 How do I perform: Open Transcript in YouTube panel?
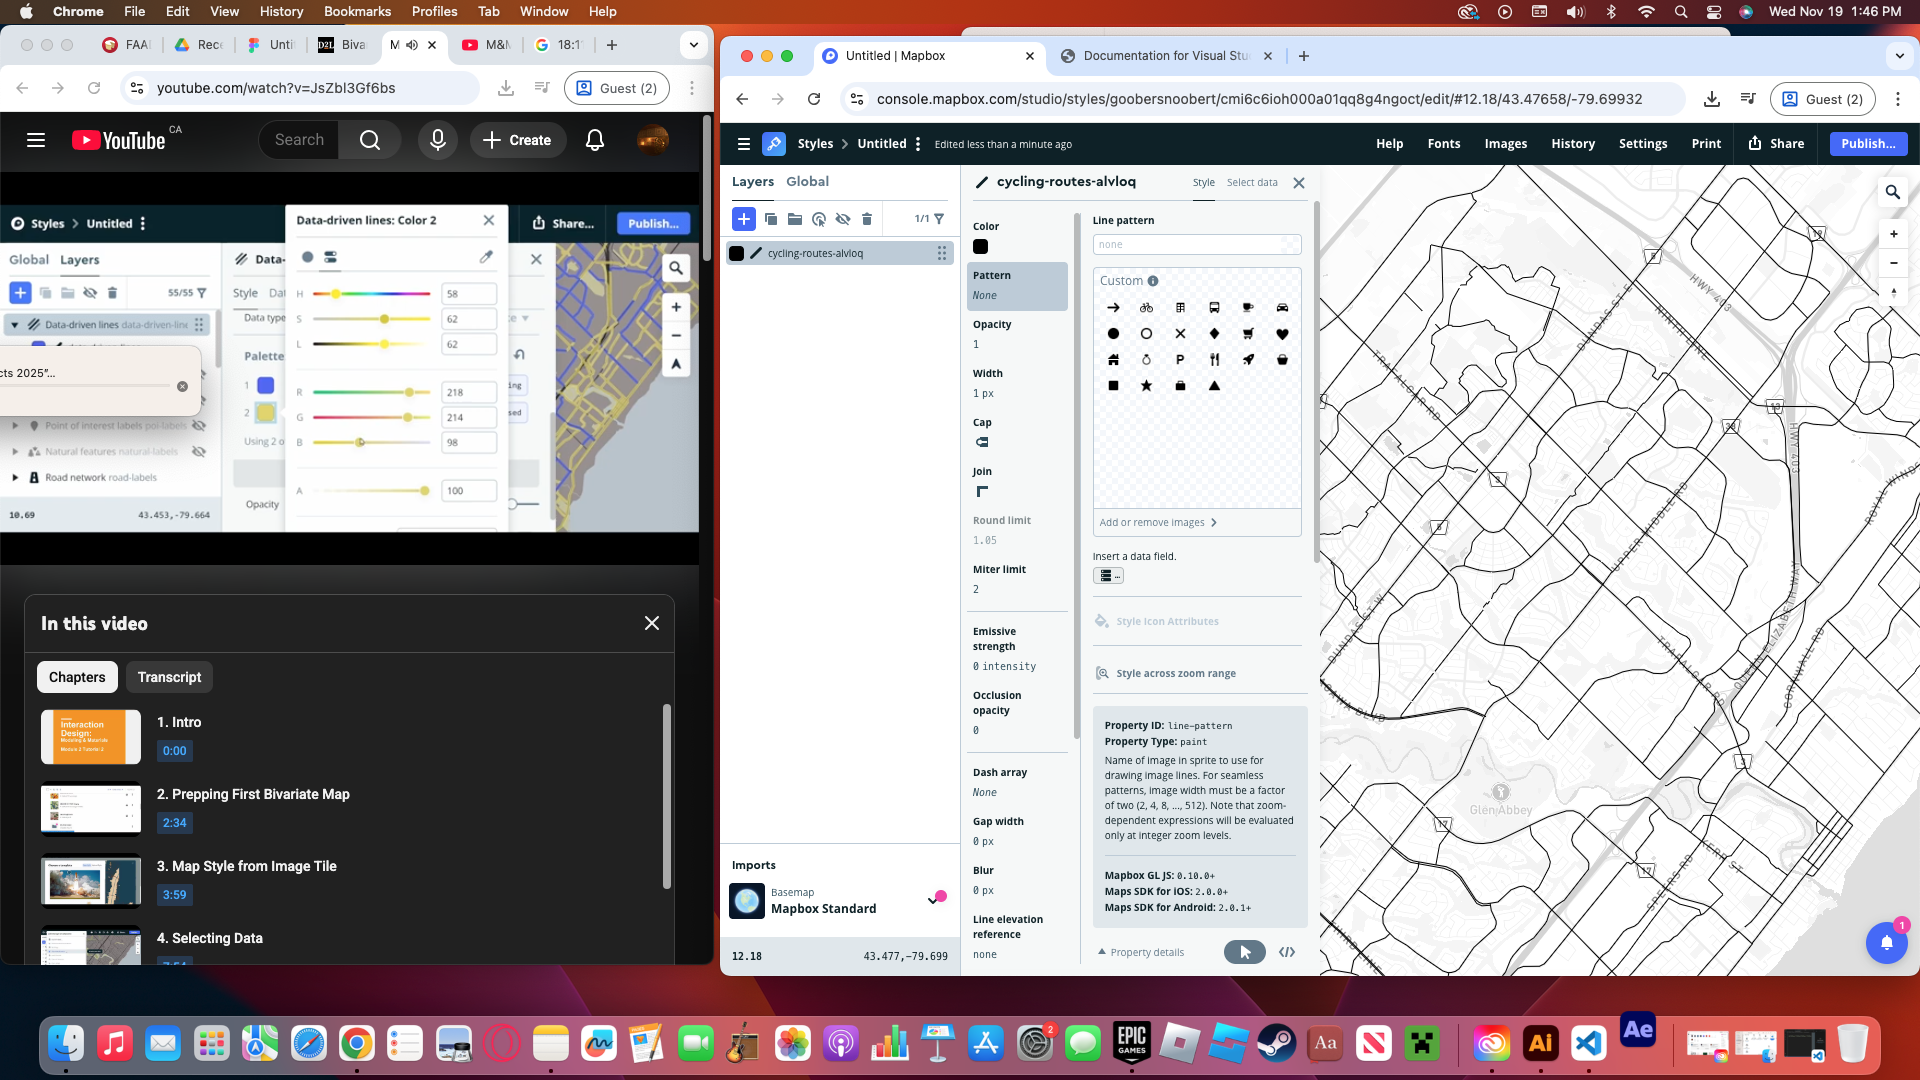(x=169, y=677)
